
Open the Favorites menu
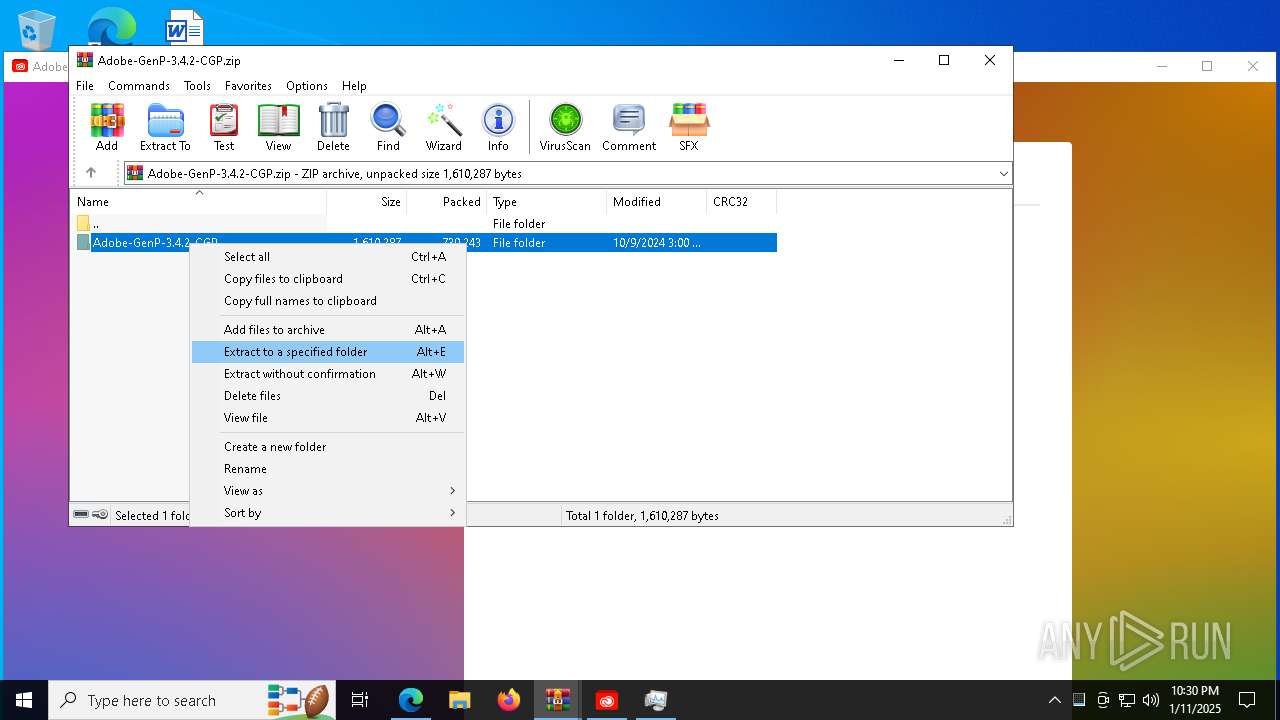pos(248,86)
